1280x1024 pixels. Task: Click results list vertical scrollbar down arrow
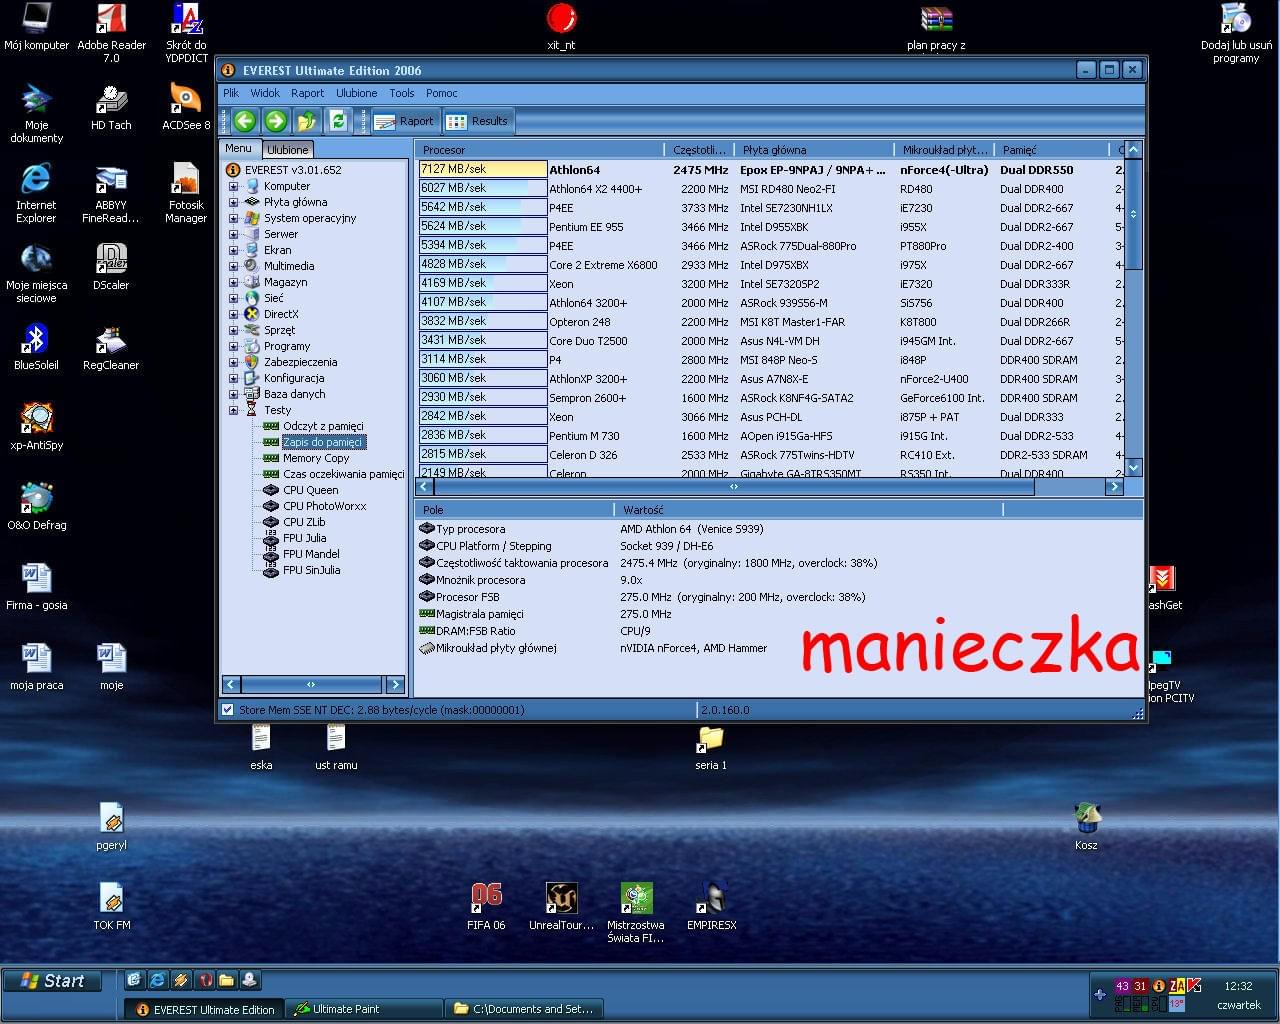click(1133, 467)
